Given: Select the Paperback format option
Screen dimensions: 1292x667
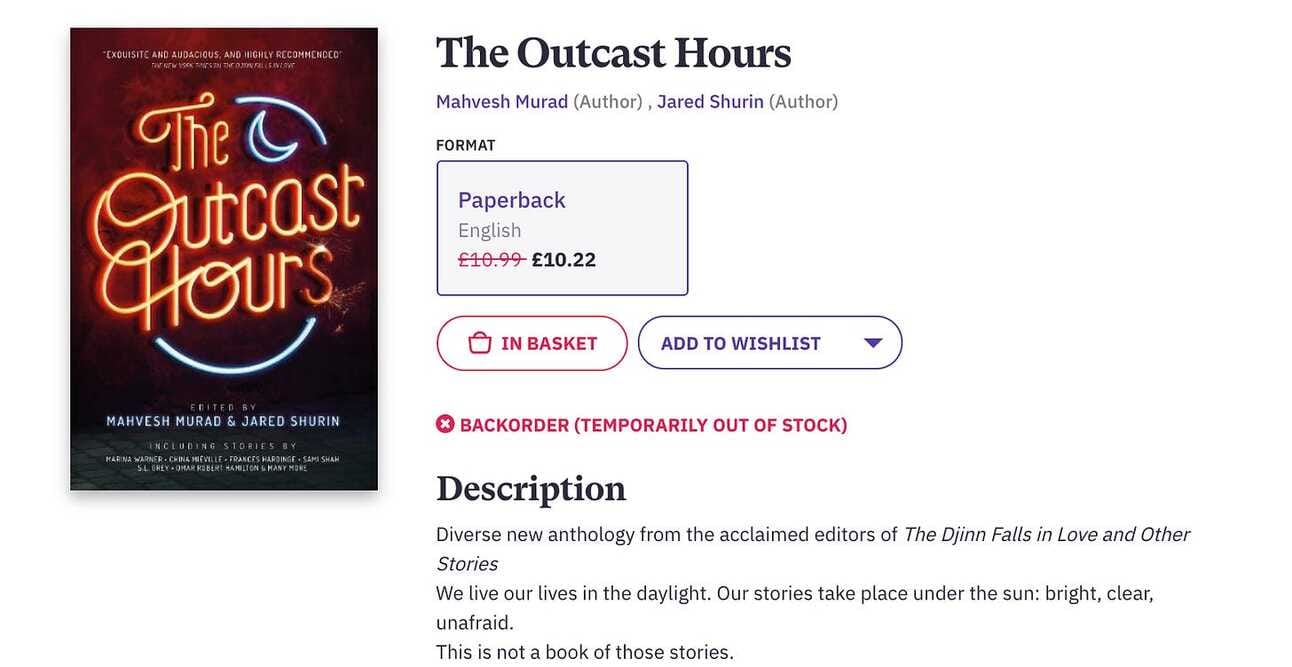Looking at the screenshot, I should point(562,228).
